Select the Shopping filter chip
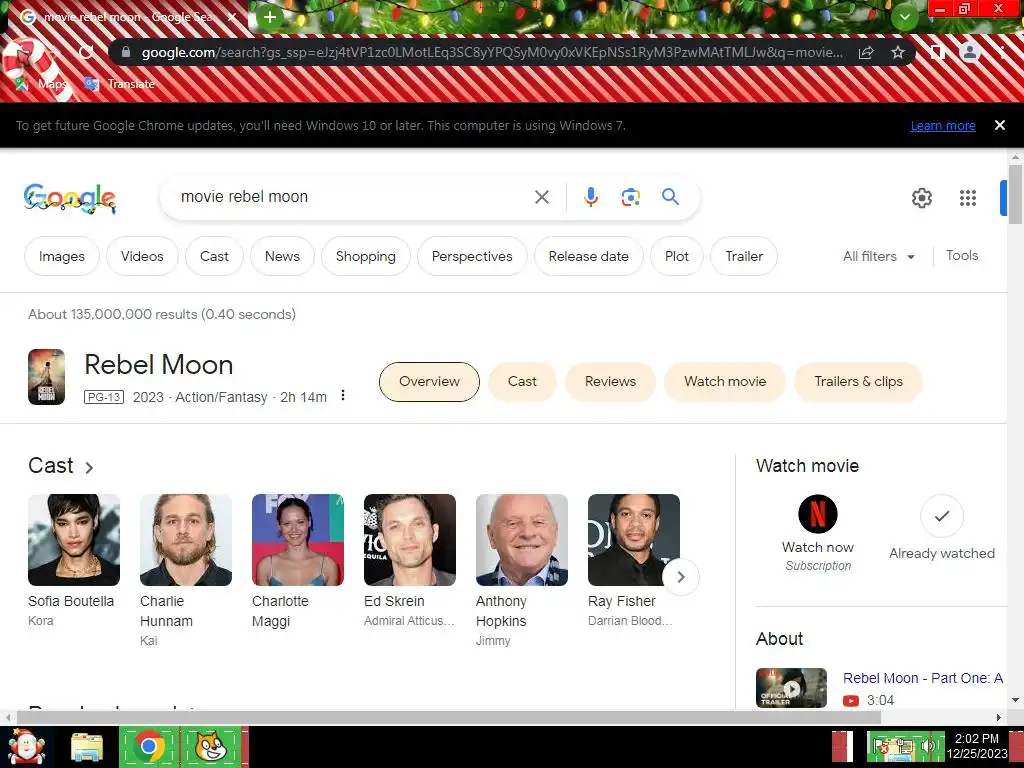 [x=366, y=256]
